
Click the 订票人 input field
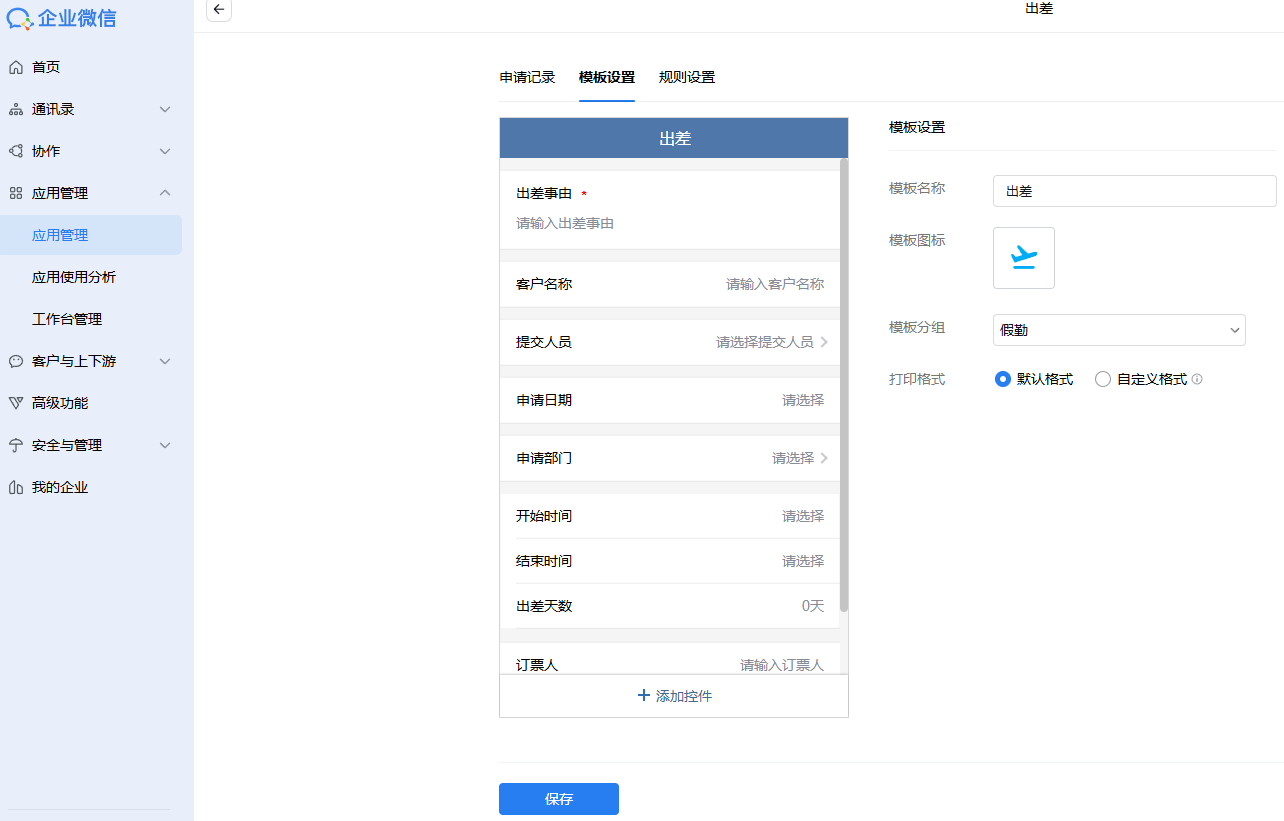tap(782, 665)
